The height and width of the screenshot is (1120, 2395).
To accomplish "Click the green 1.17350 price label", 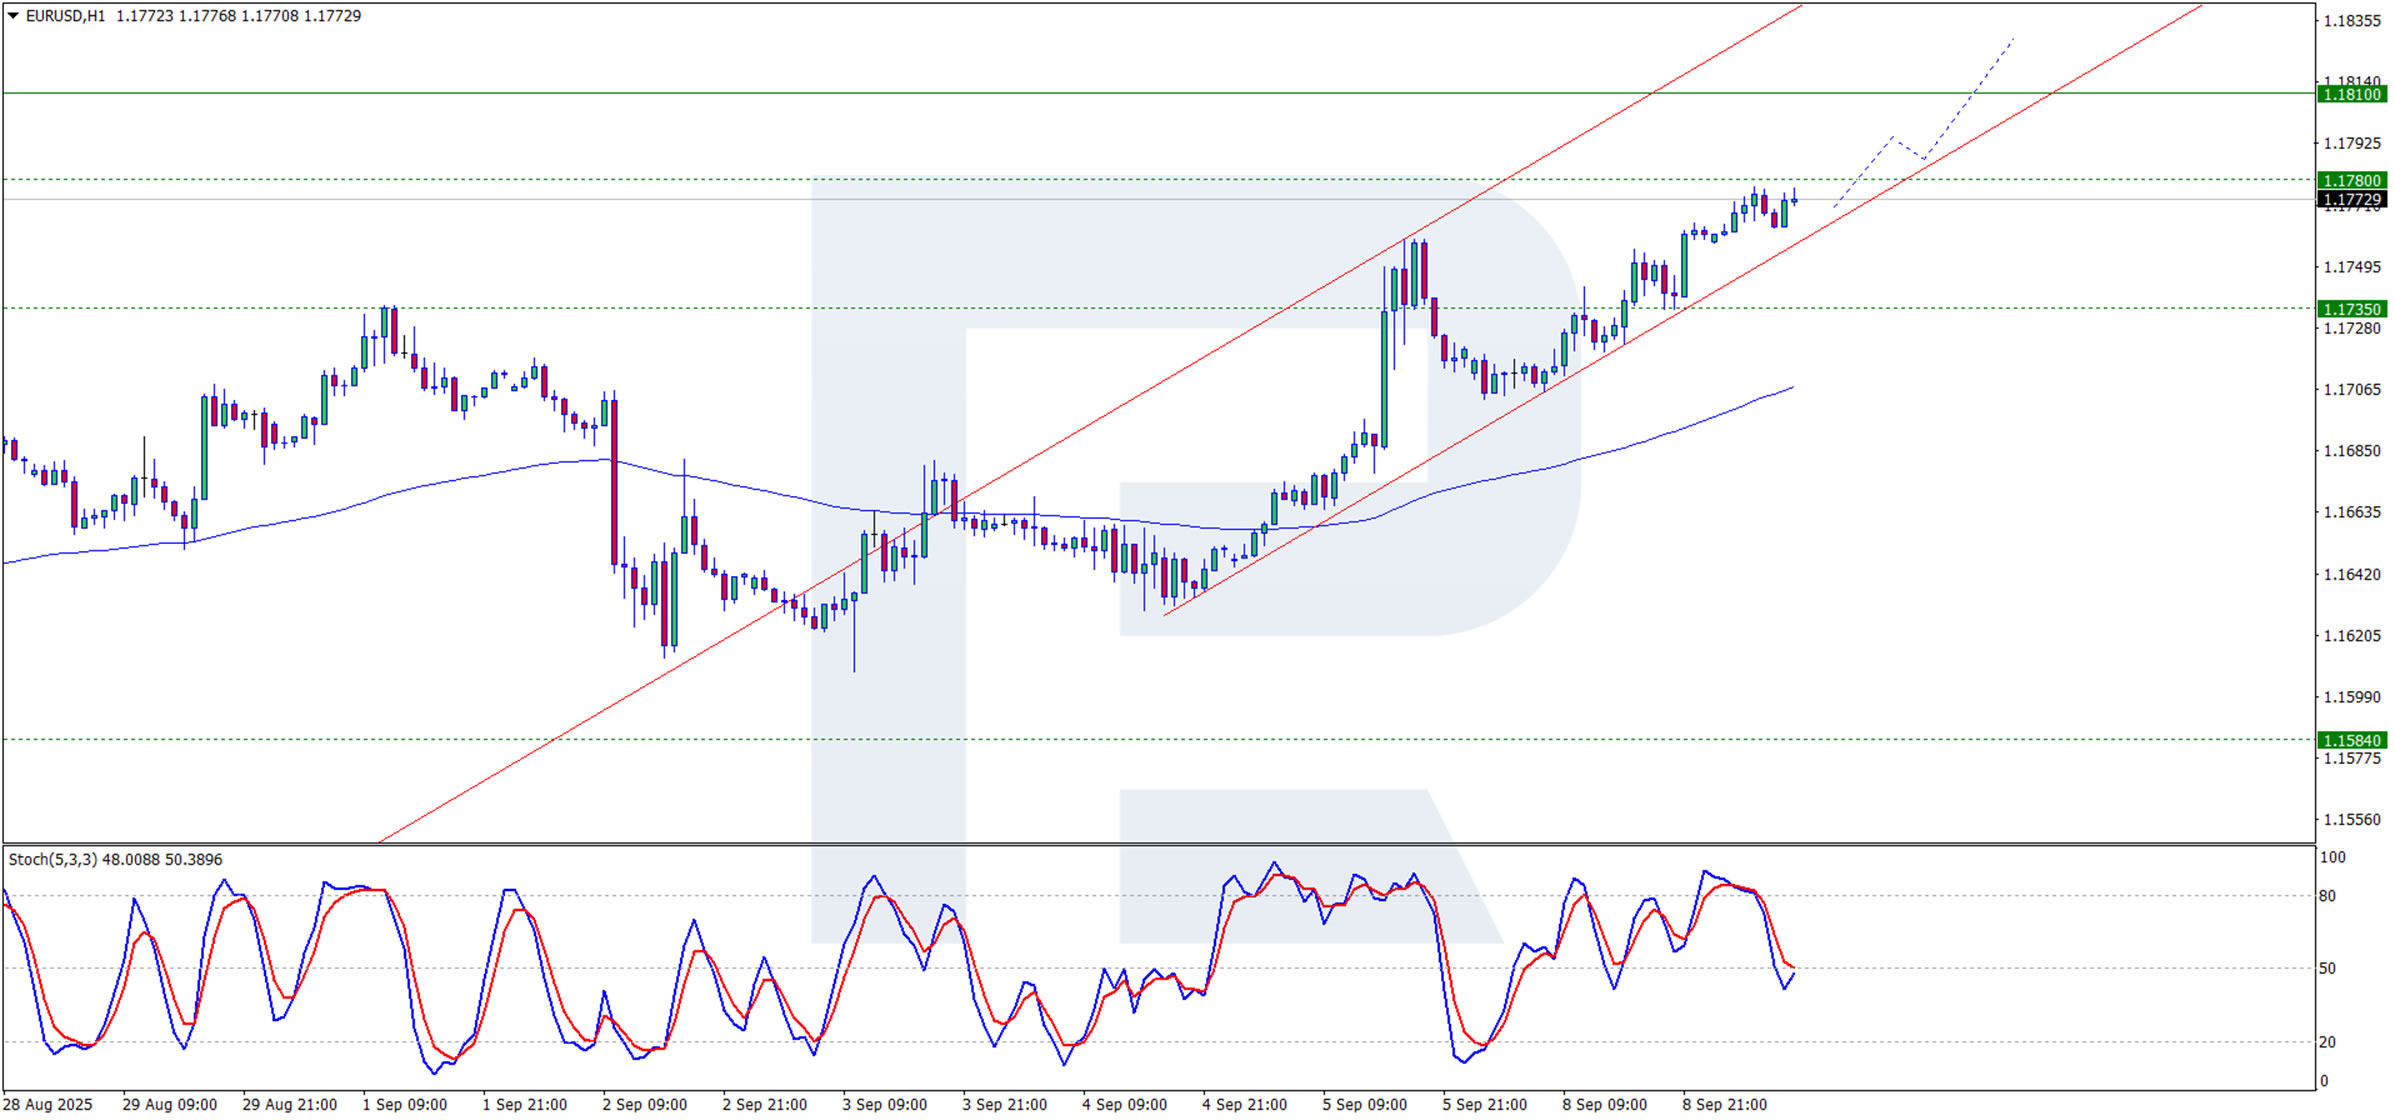I will [x=2351, y=309].
